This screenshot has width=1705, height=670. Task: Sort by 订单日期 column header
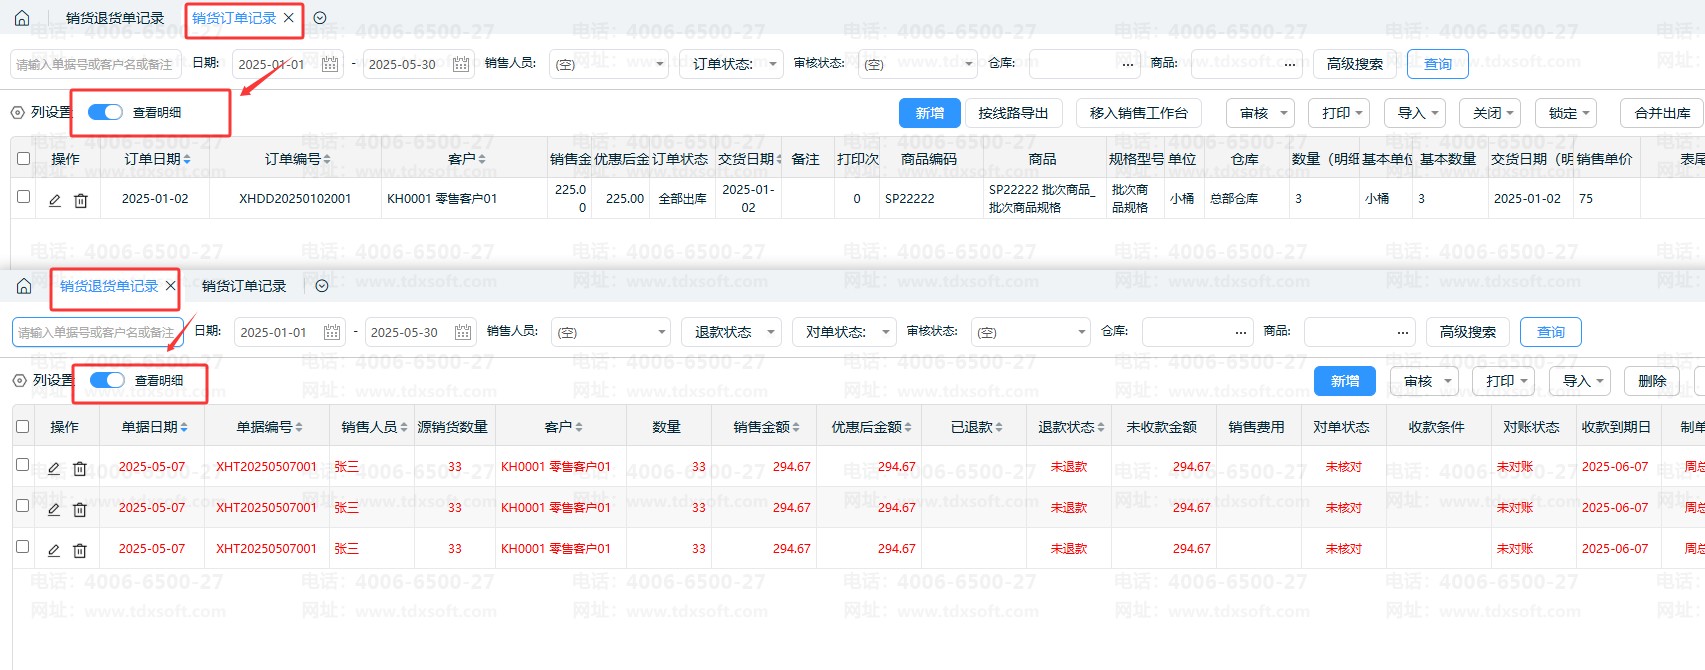(157, 159)
